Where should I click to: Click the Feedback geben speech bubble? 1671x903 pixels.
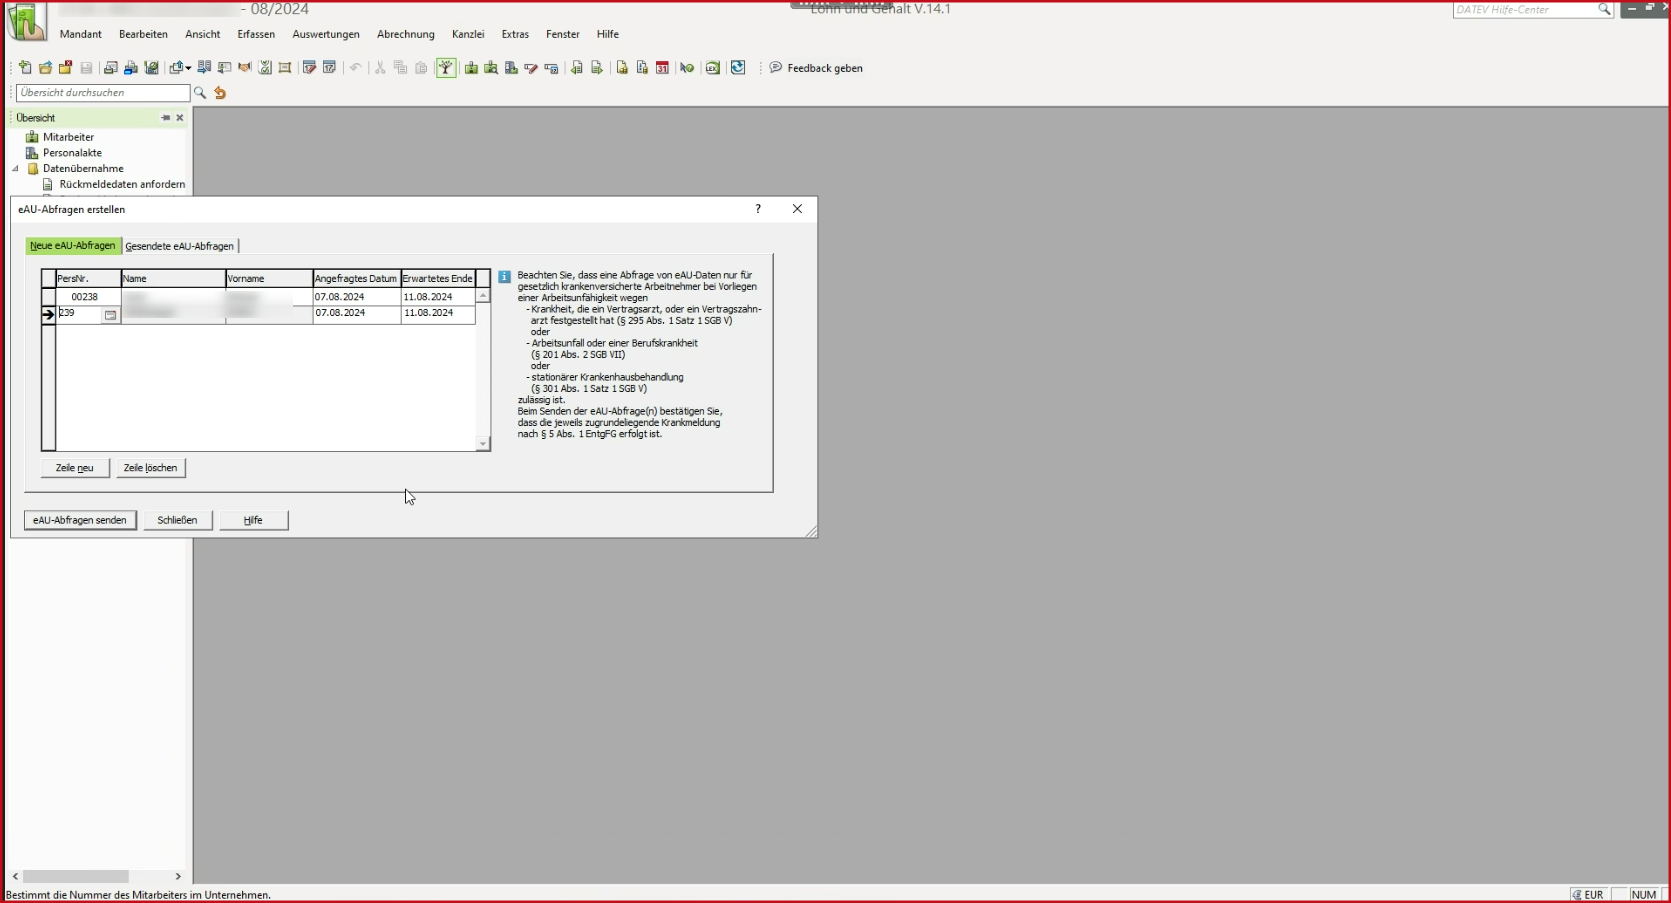click(776, 68)
